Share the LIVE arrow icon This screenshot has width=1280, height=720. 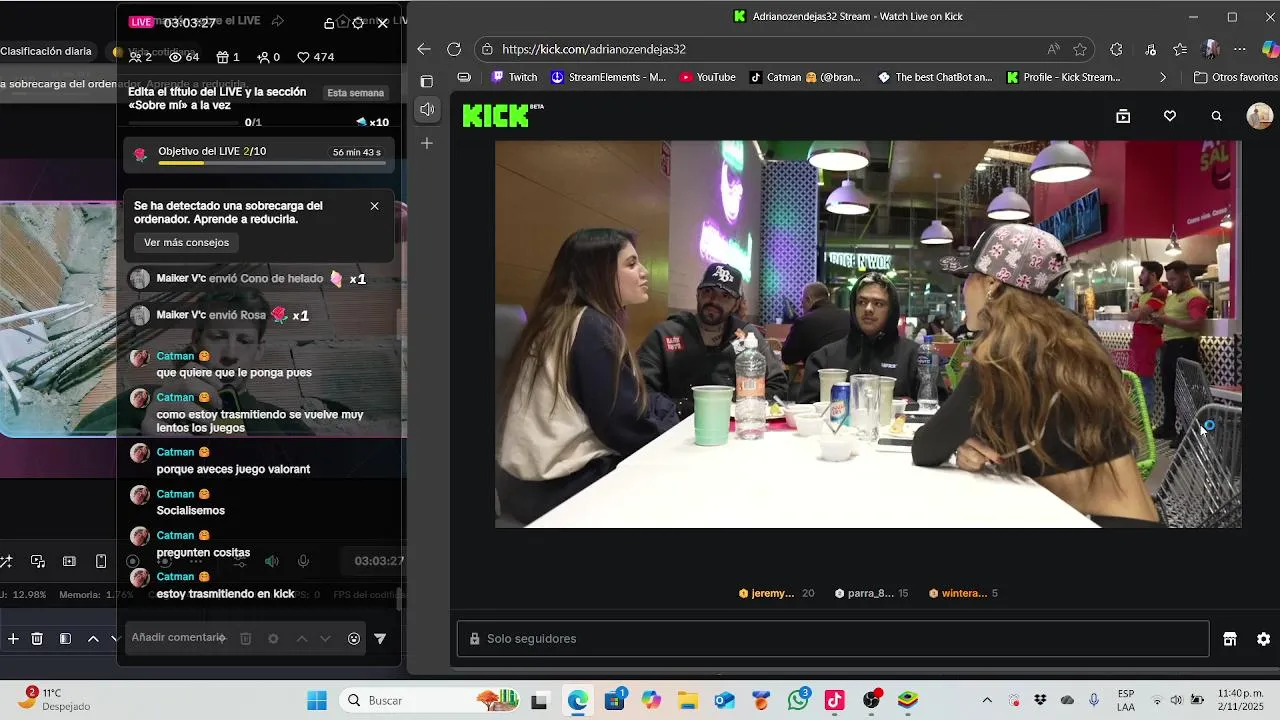[x=278, y=21]
